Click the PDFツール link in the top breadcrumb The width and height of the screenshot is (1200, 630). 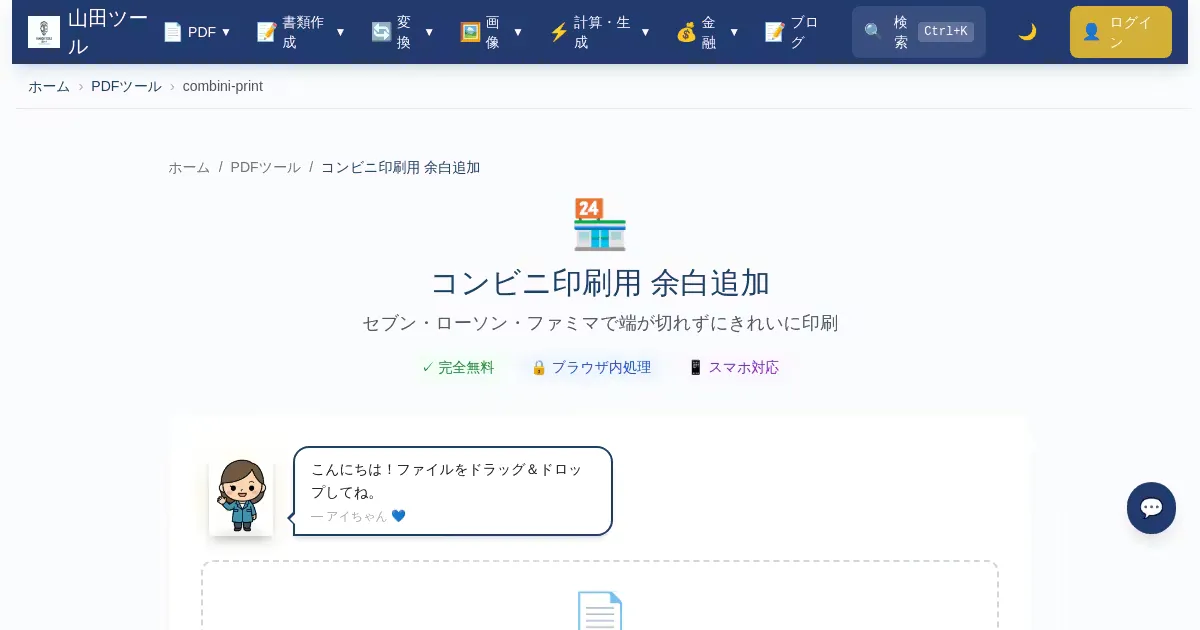[x=126, y=86]
